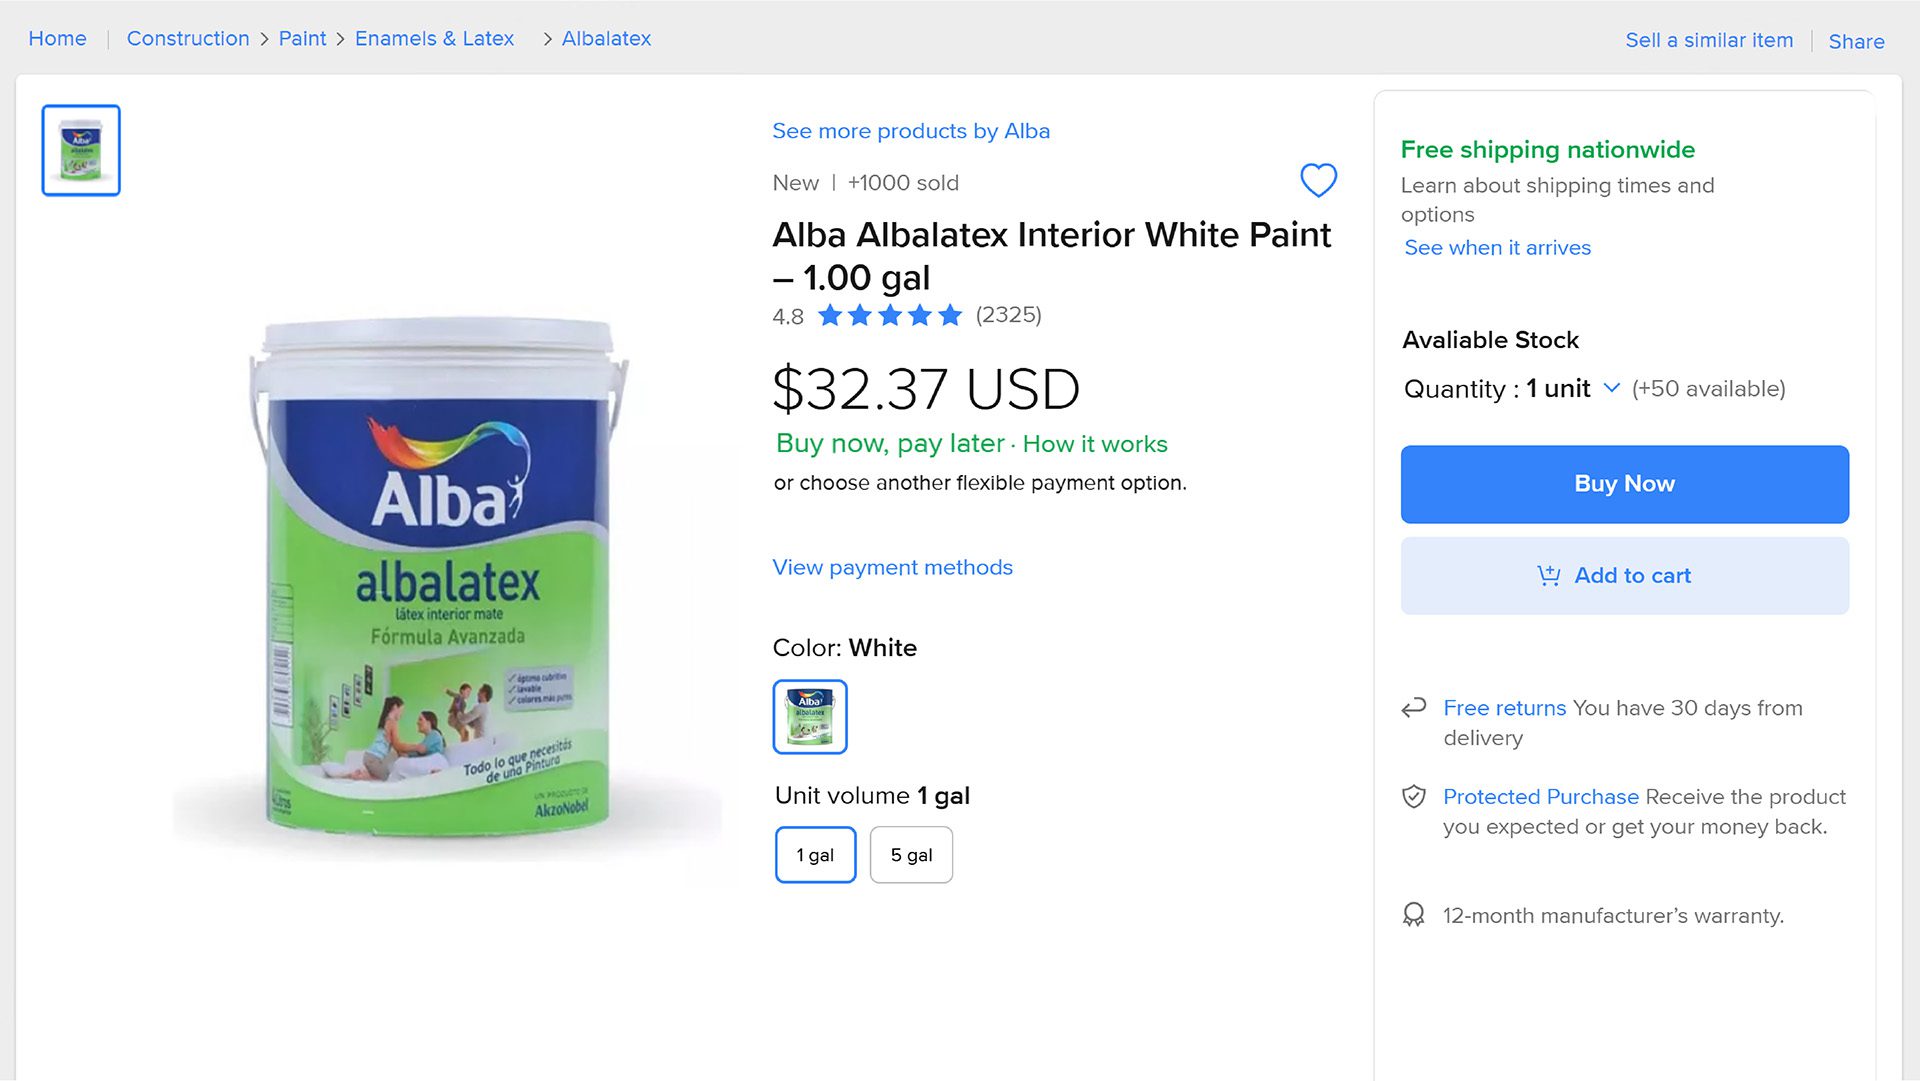This screenshot has height=1081, width=1920.
Task: Click Sell a similar item link
Action: coord(1709,41)
